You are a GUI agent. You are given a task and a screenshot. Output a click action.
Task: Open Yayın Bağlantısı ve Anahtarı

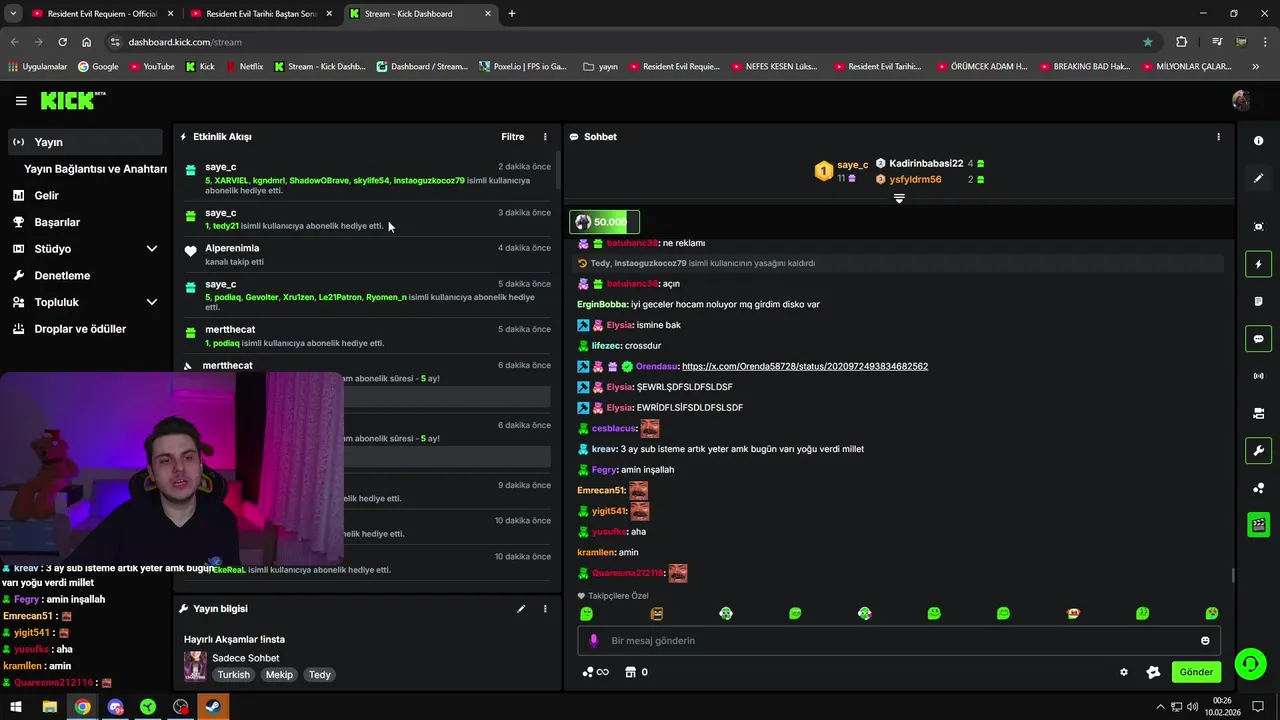tap(95, 169)
